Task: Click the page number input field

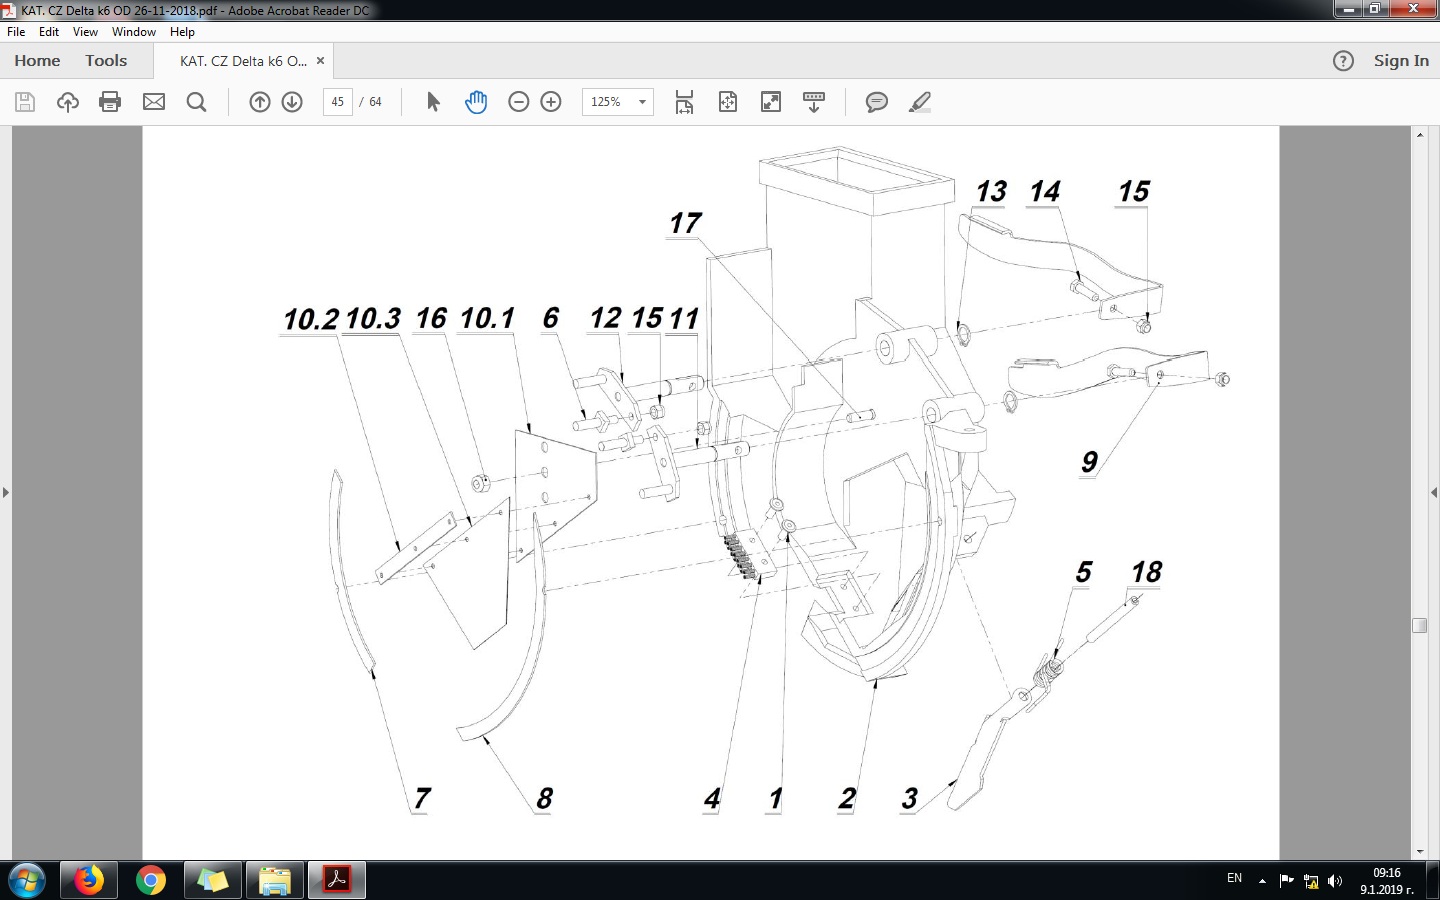Action: point(338,102)
